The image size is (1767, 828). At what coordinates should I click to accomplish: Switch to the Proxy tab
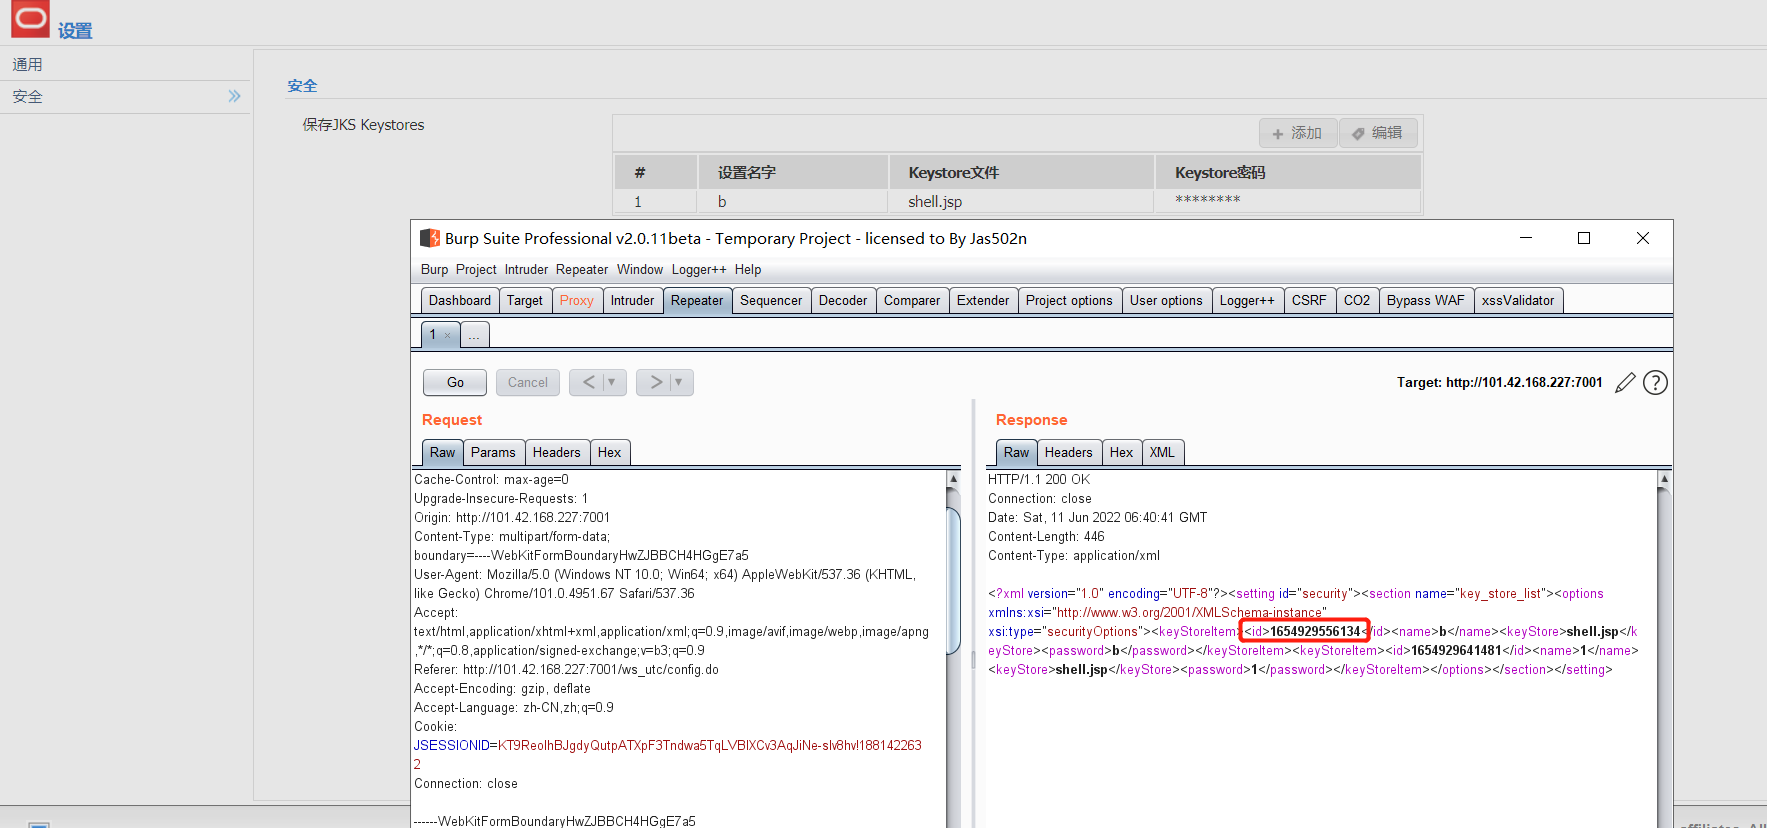577,301
